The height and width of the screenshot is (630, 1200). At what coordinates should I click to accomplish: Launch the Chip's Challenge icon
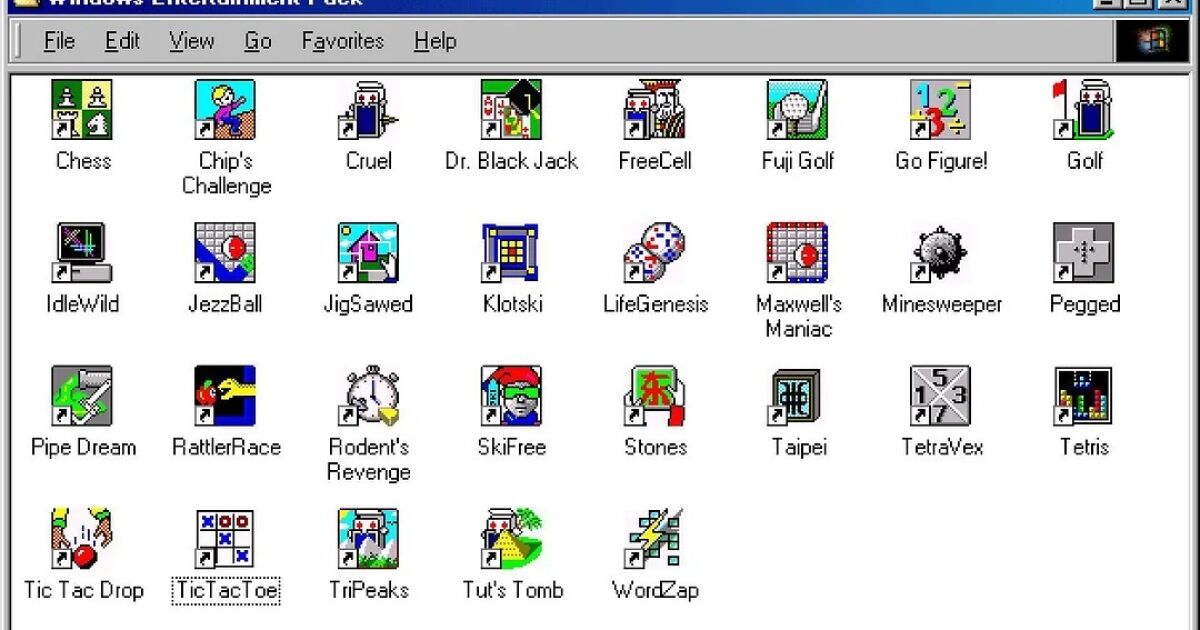(x=226, y=110)
